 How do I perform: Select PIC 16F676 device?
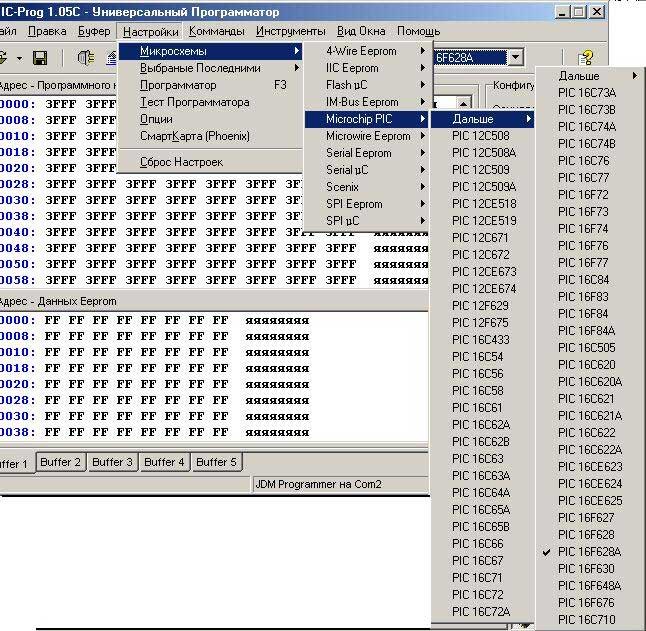coord(590,603)
